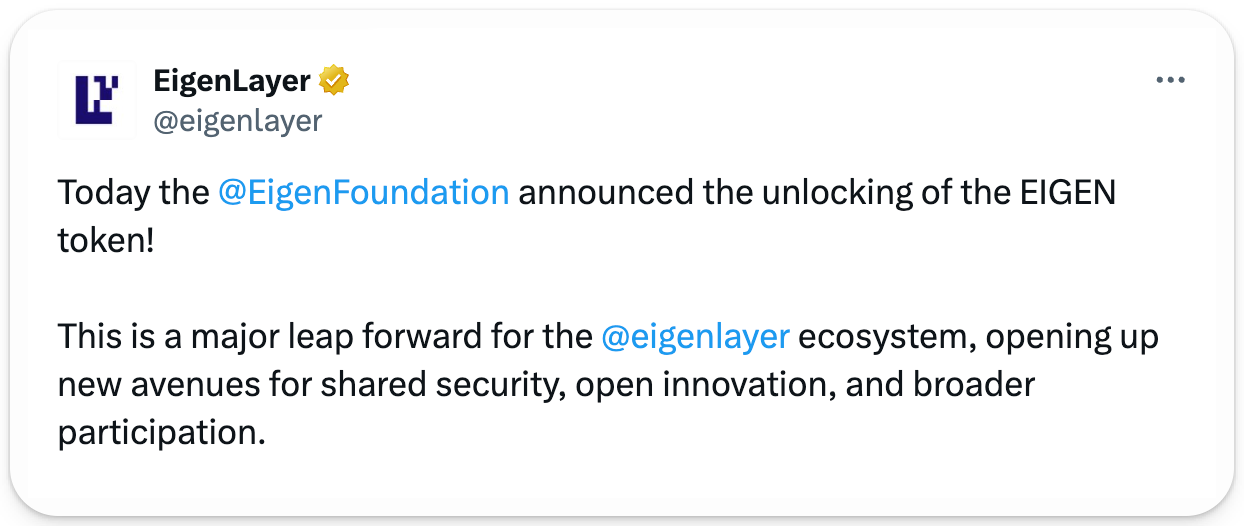Click the gold verified badge

pyautogui.click(x=333, y=80)
